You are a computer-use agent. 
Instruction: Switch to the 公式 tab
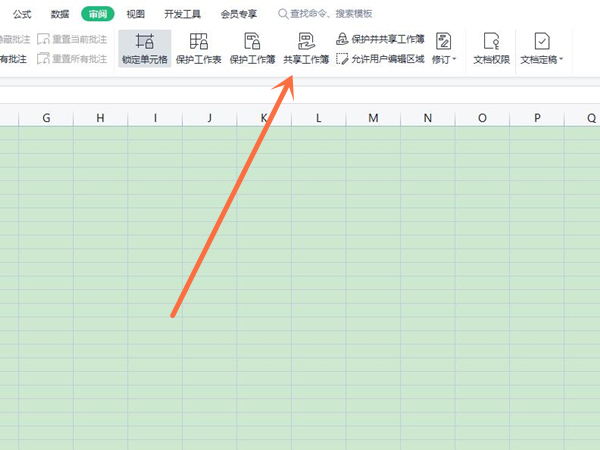click(22, 14)
